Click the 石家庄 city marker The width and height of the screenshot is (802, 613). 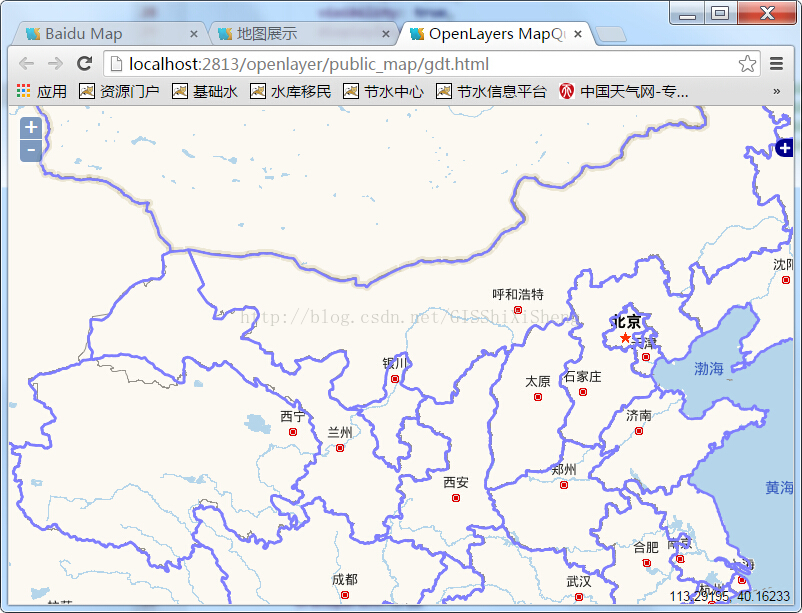pyautogui.click(x=583, y=392)
